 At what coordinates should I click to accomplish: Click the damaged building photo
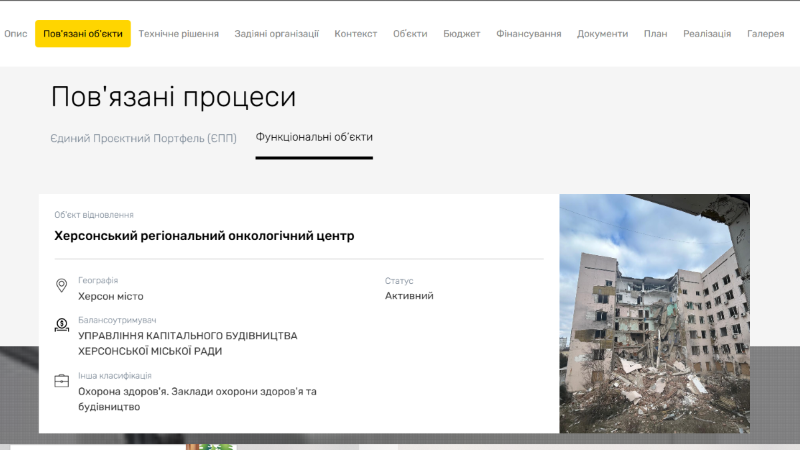[654, 313]
